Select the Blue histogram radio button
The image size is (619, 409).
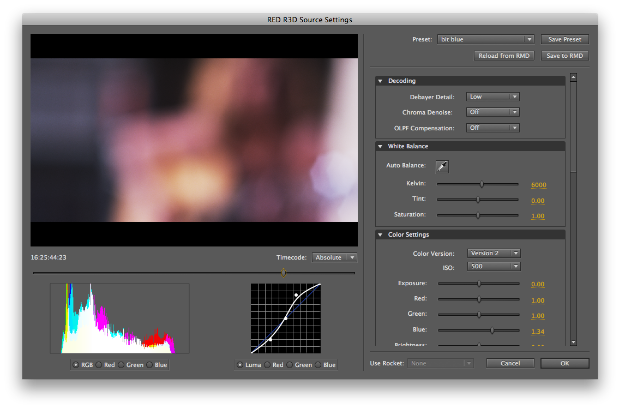(x=149, y=365)
